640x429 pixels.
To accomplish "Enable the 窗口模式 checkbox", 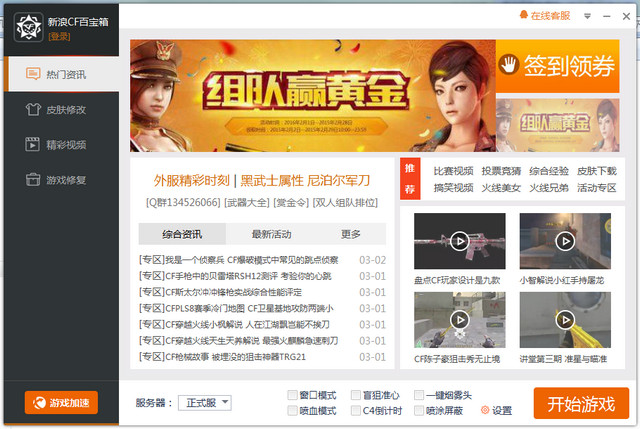I will click(292, 395).
